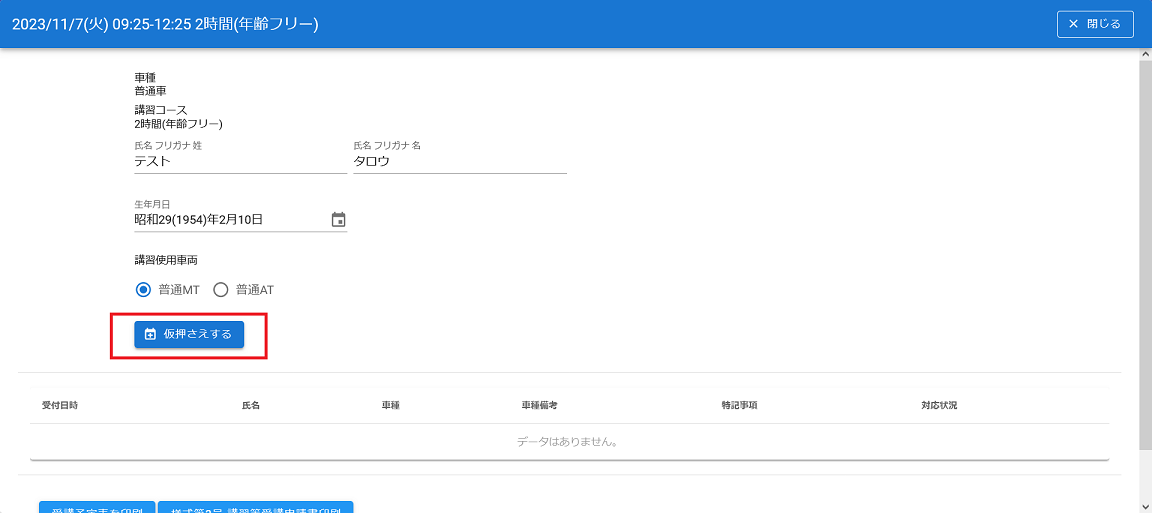Click the 車種 table column header

[391, 406]
